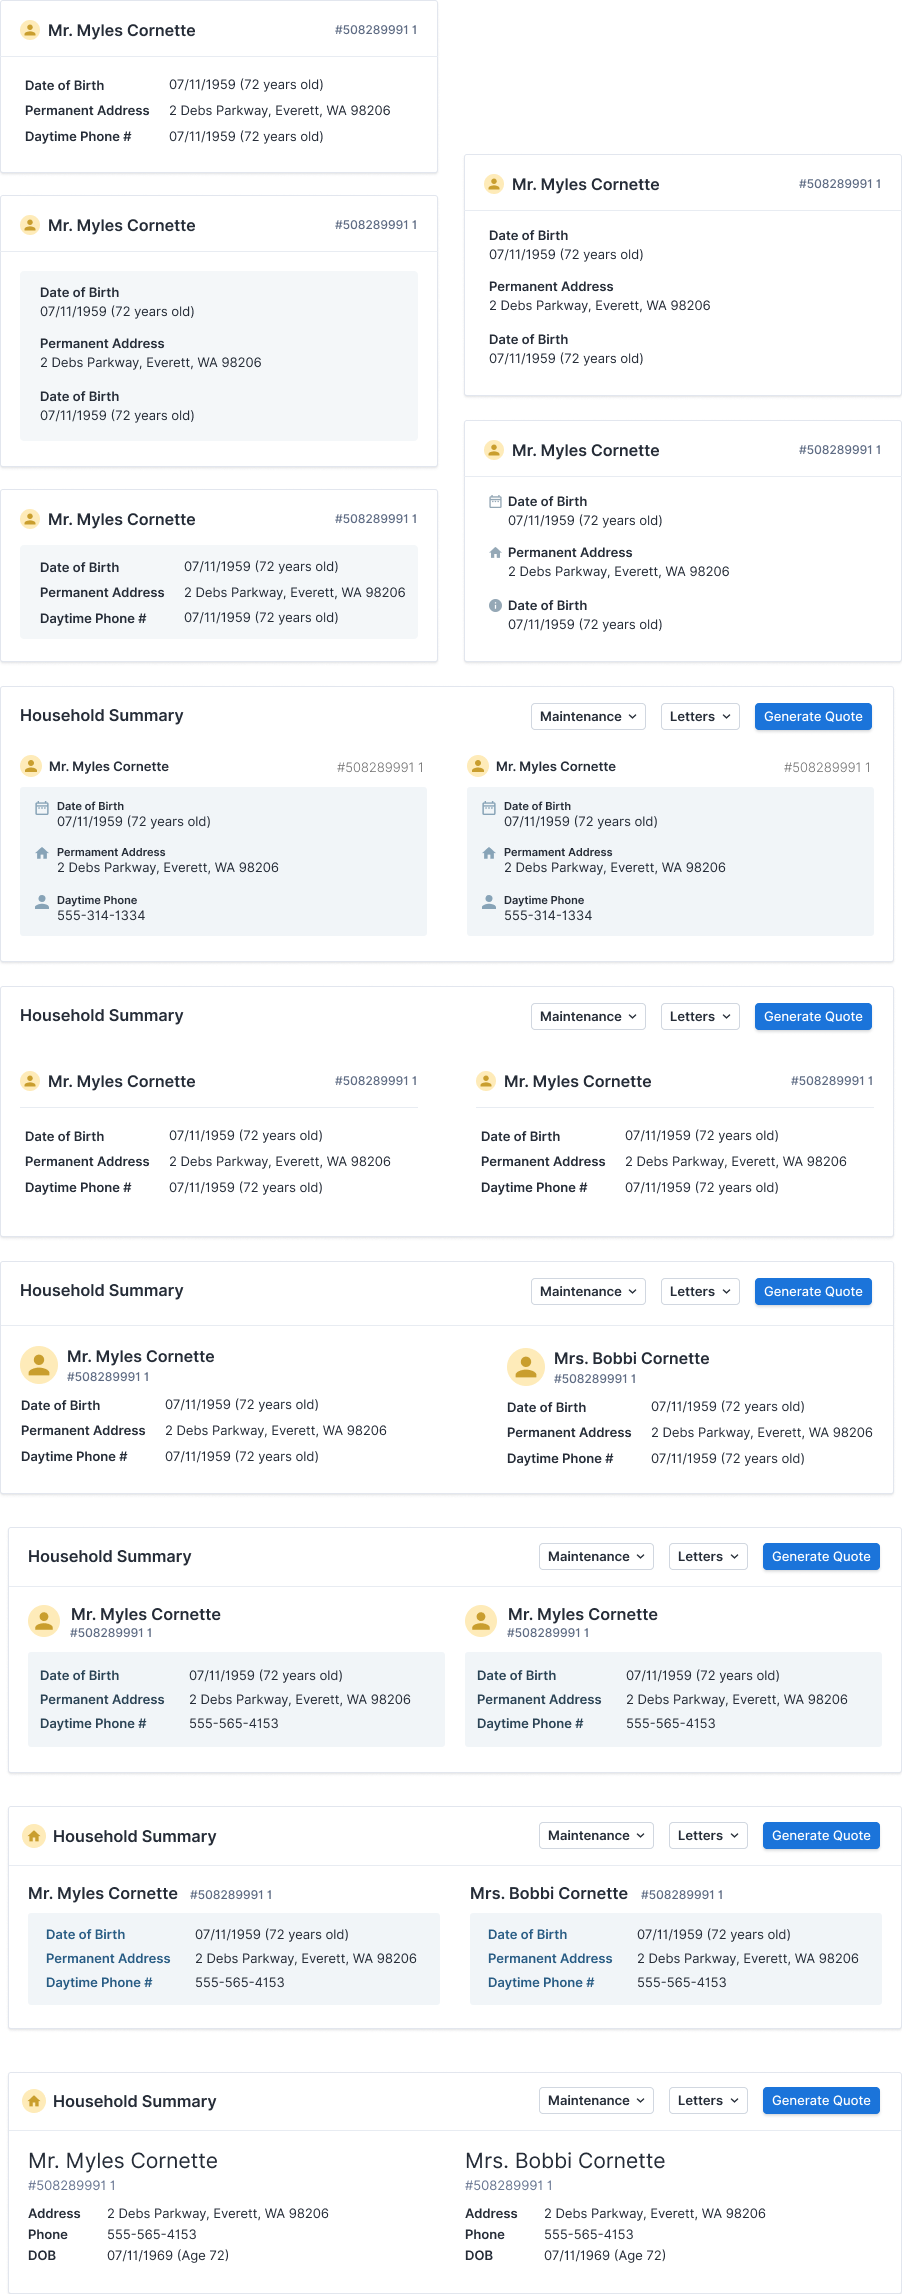Viewport: 902px width, 2294px height.
Task: Click calendar icon in card containing the info icon
Action: tap(495, 501)
